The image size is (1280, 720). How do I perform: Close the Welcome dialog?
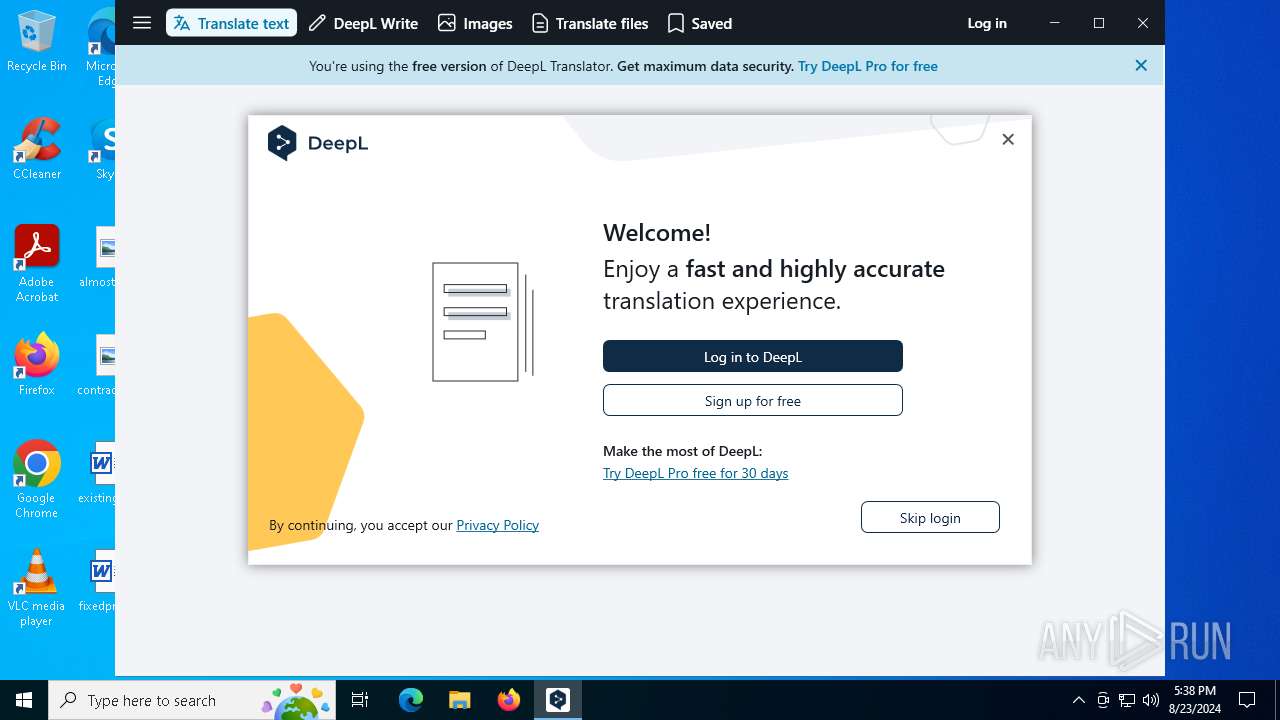1008,139
